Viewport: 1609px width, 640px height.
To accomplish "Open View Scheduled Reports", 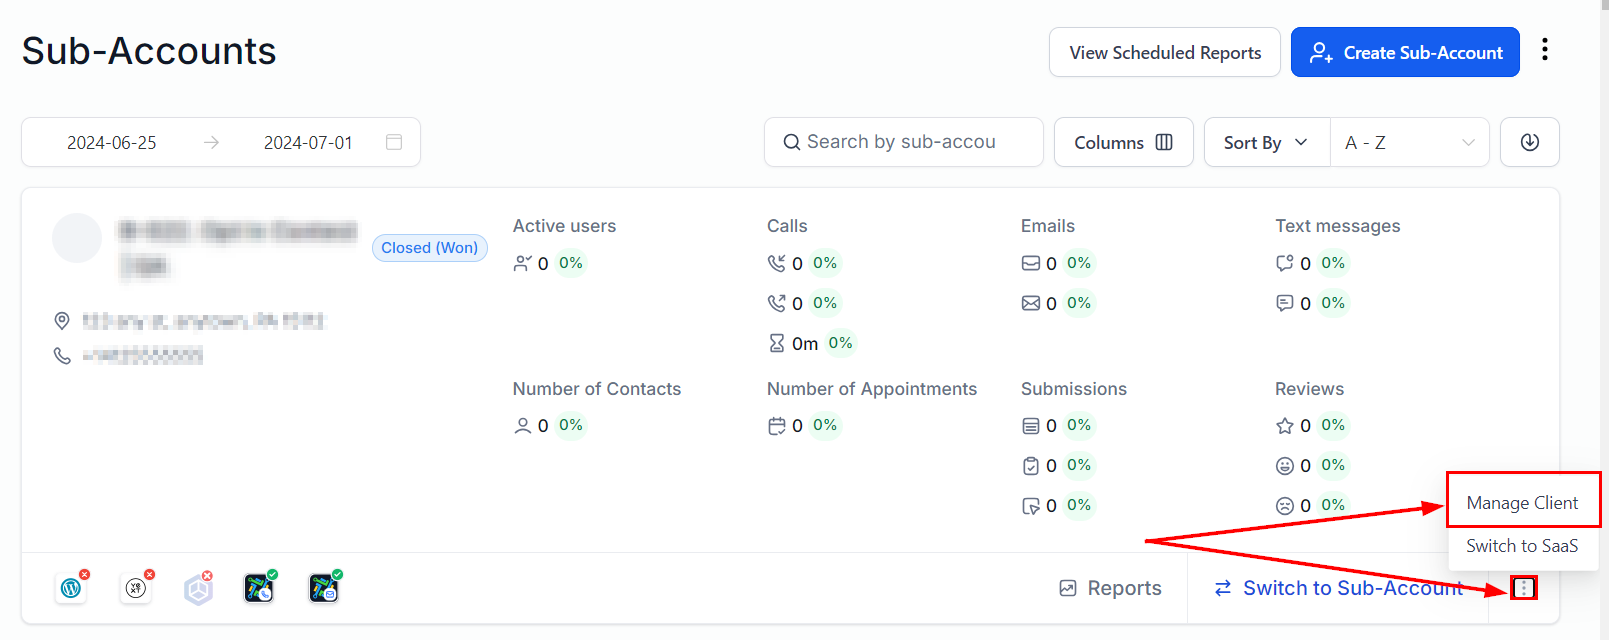I will 1164,52.
